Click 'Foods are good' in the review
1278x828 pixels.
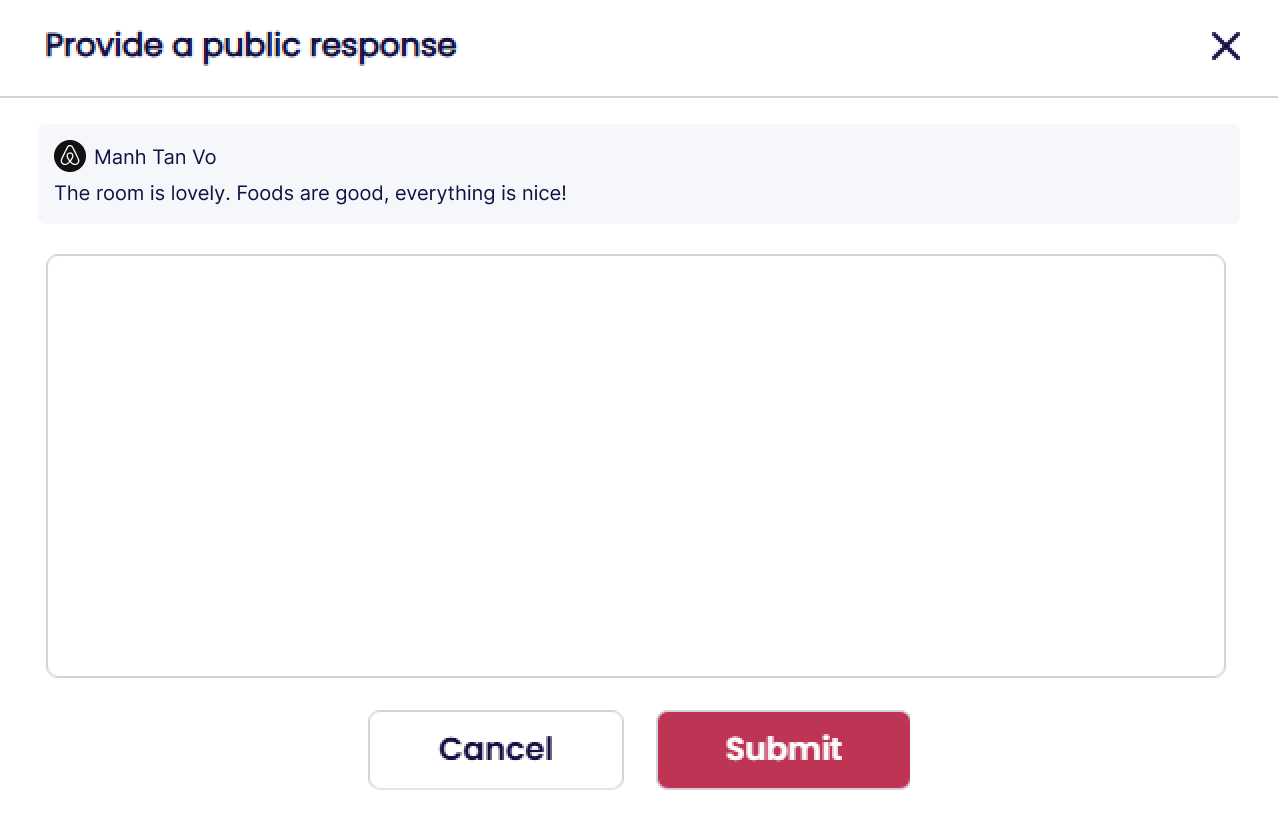click(312, 193)
